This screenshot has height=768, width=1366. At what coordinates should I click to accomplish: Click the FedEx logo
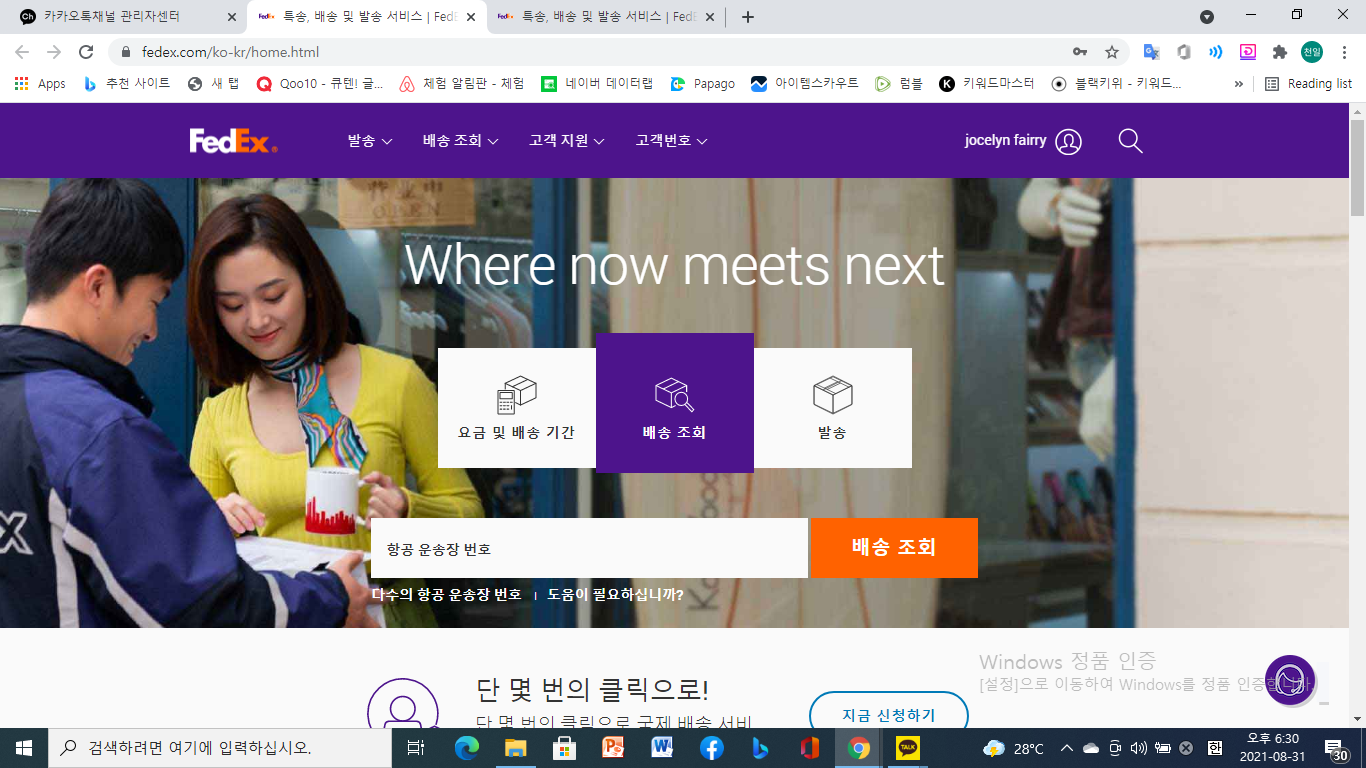click(233, 141)
